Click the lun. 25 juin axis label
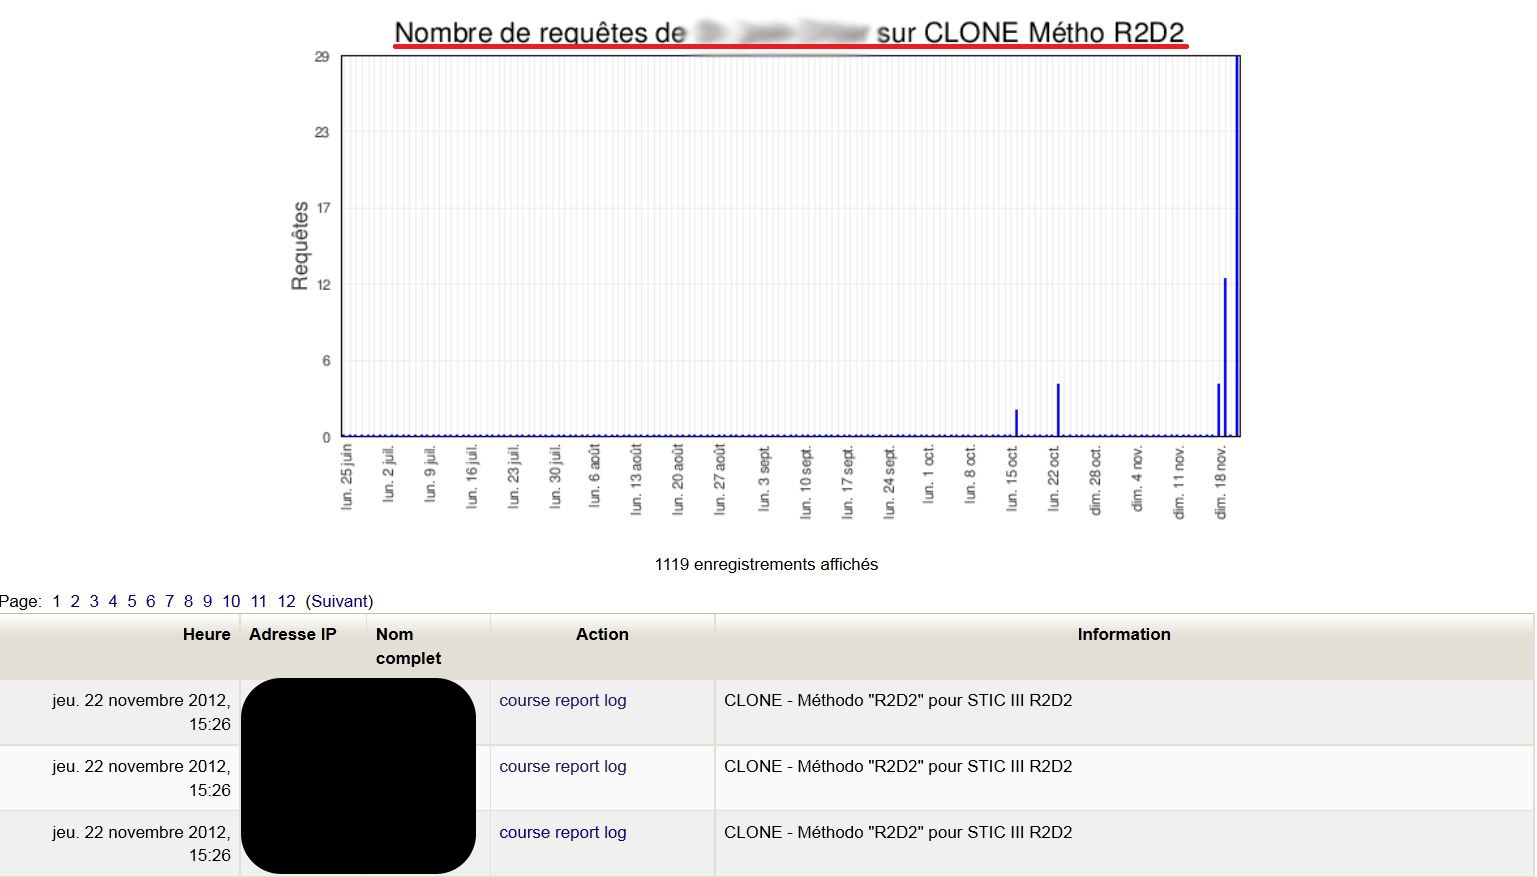Image resolution: width=1537 pixels, height=877 pixels. pos(347,477)
